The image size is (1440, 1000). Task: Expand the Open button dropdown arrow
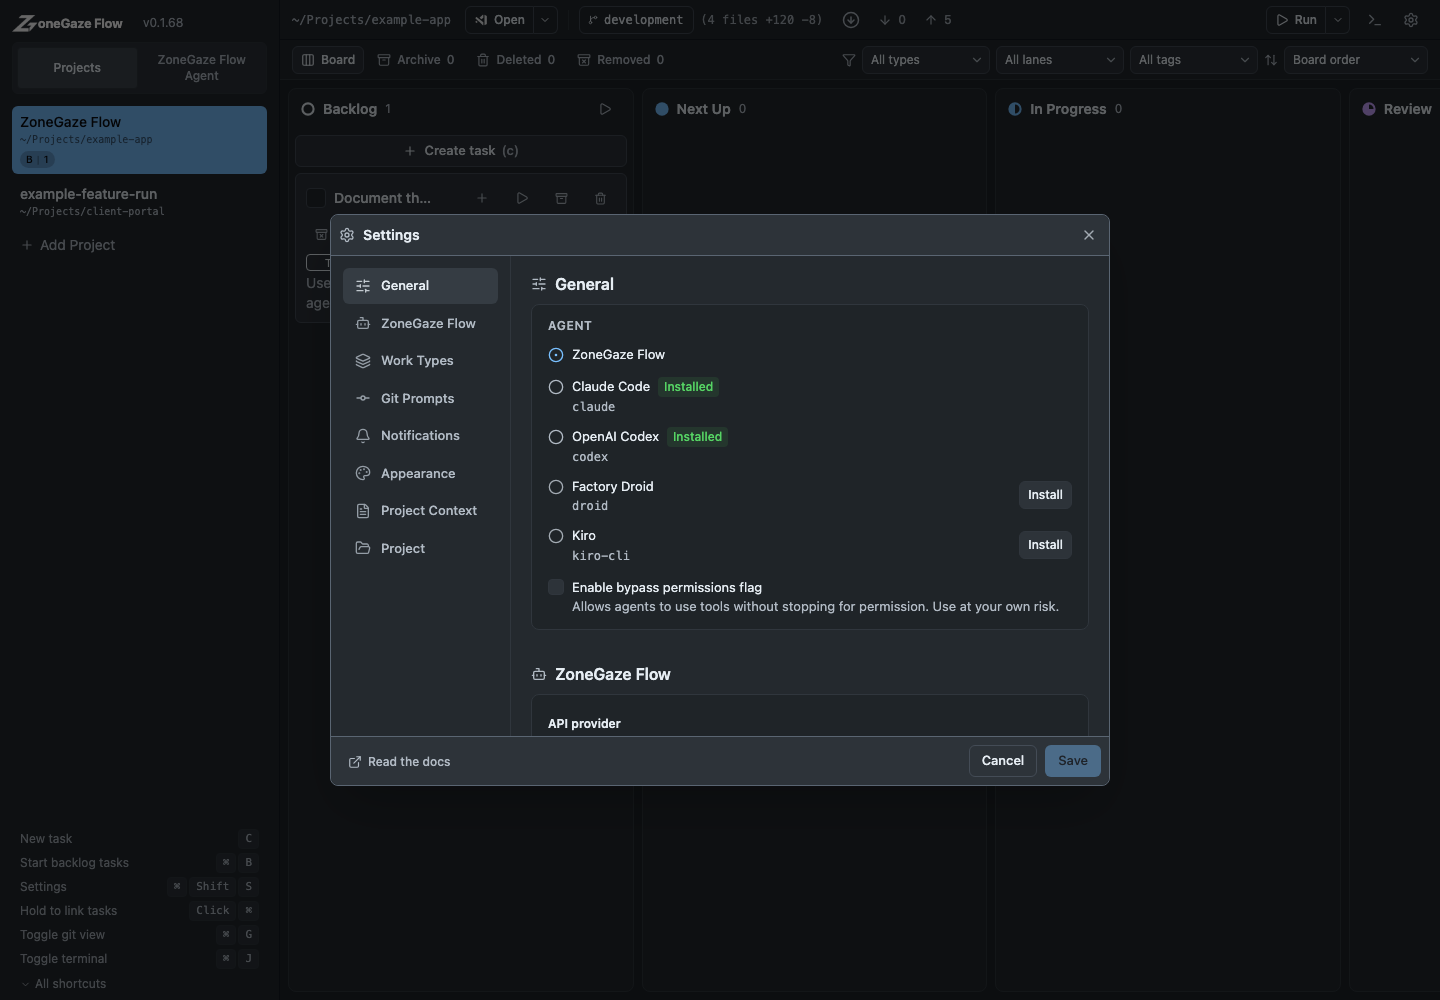(x=545, y=20)
